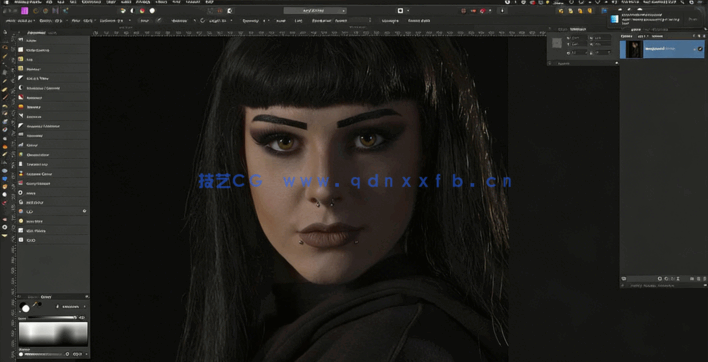Add a Selective Colour adjustment
The height and width of the screenshot is (362, 708).
click(53, 174)
